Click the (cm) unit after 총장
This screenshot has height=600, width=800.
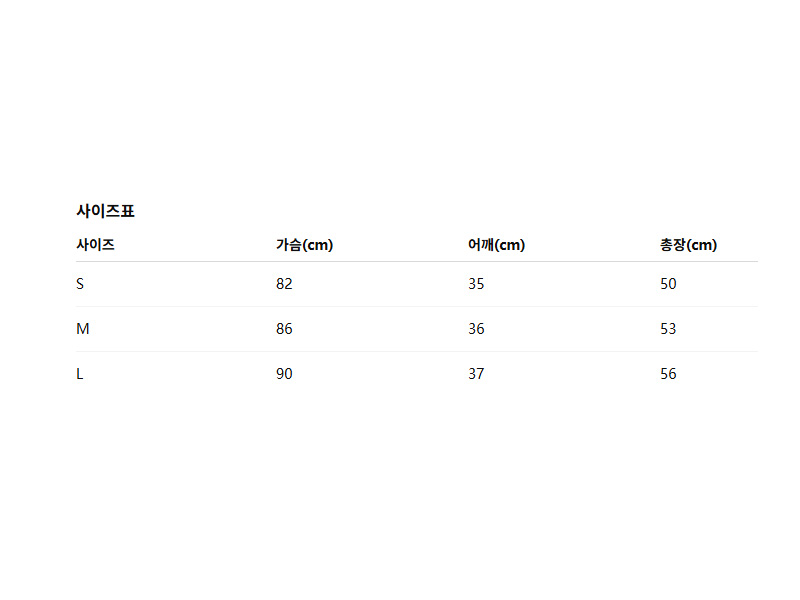[x=702, y=245]
